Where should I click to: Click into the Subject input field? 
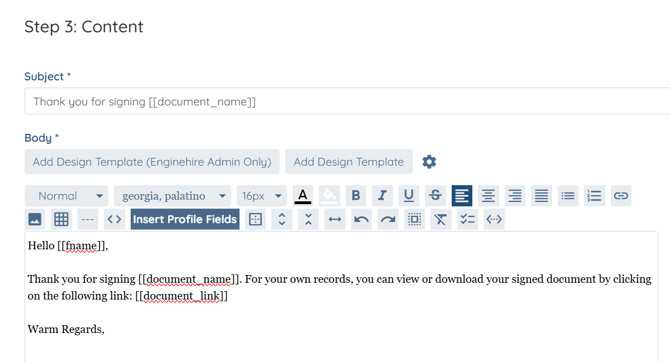click(347, 101)
